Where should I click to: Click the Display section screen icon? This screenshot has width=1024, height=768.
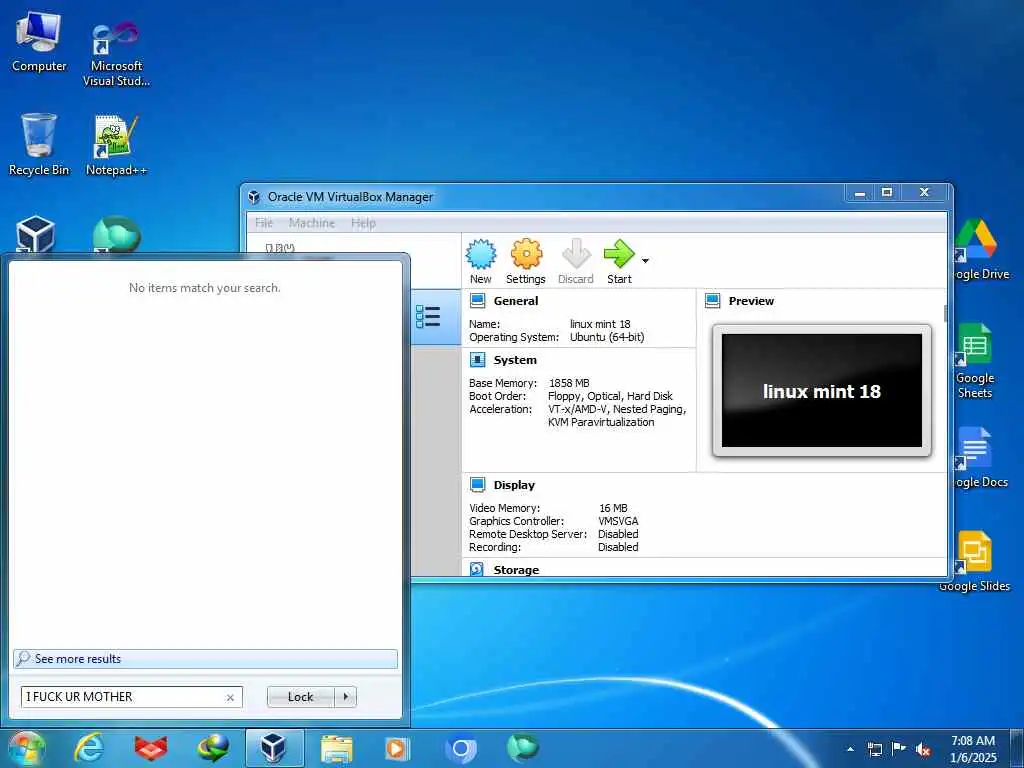477,485
